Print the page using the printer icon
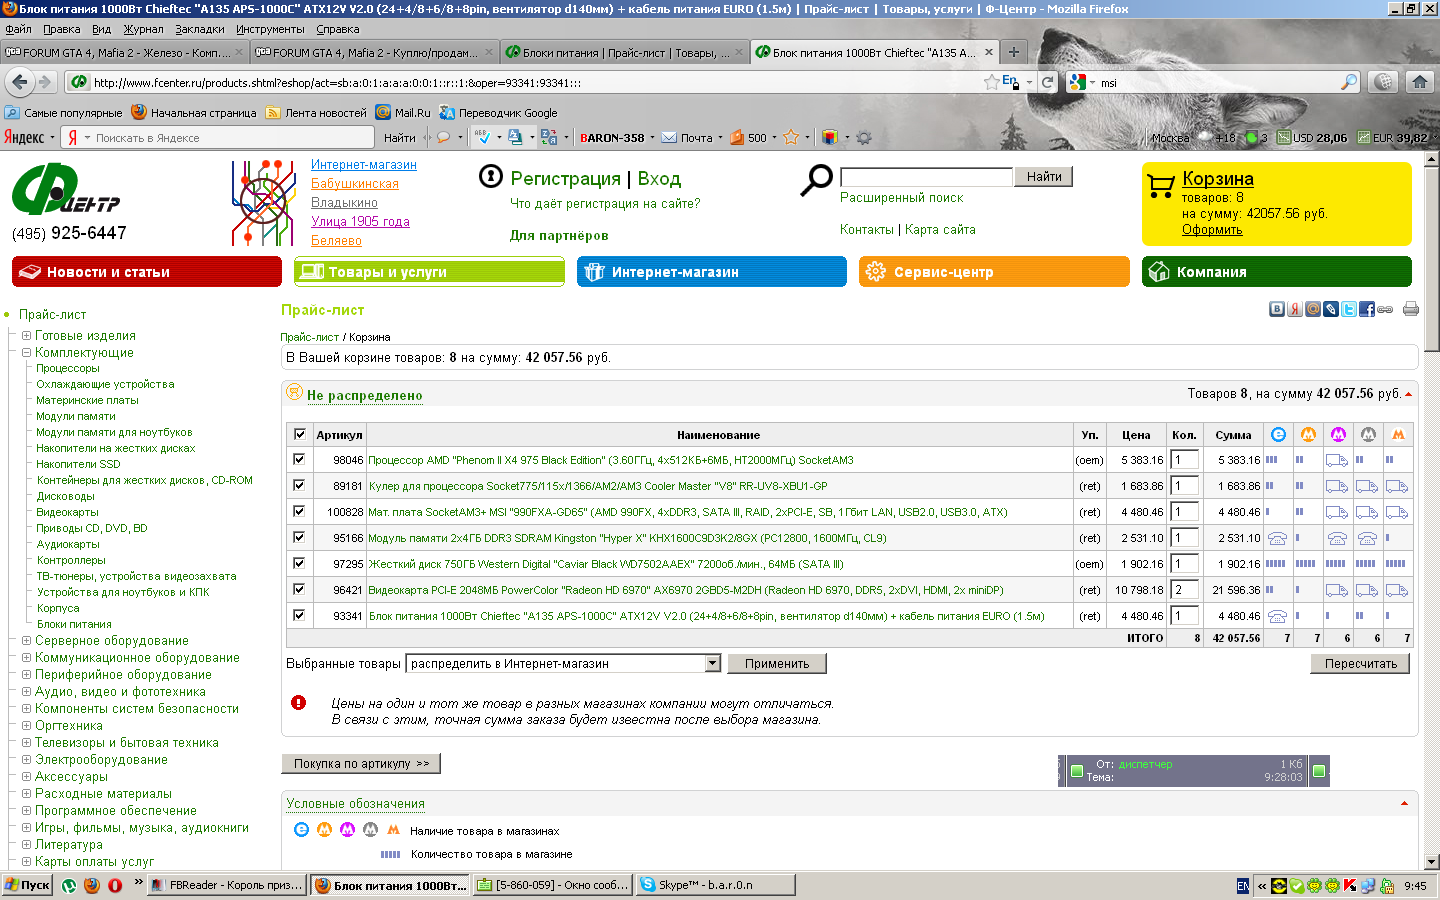Viewport: 1440px width, 900px height. (x=1410, y=309)
